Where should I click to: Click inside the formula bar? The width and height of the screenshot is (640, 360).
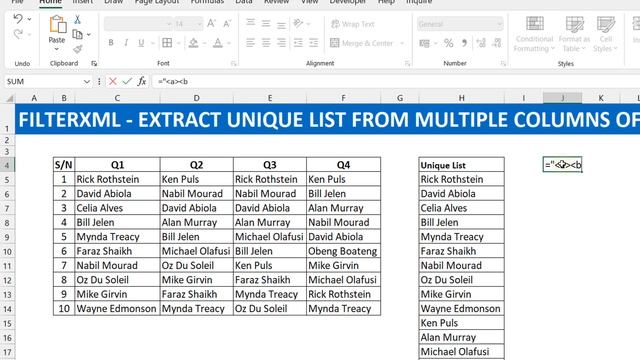tap(396, 82)
